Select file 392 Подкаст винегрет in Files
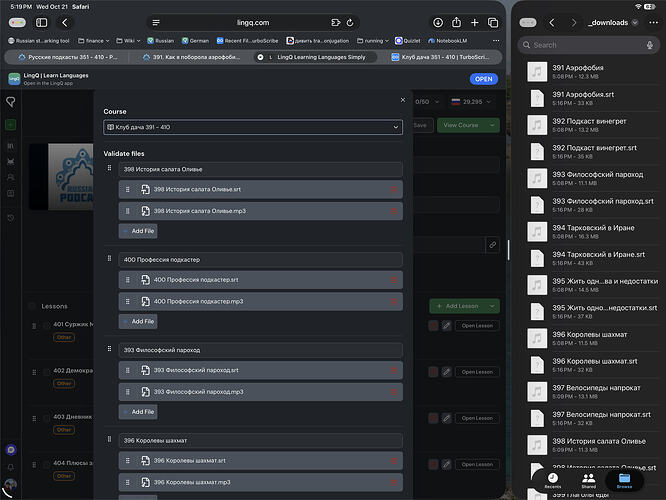 pos(593,125)
